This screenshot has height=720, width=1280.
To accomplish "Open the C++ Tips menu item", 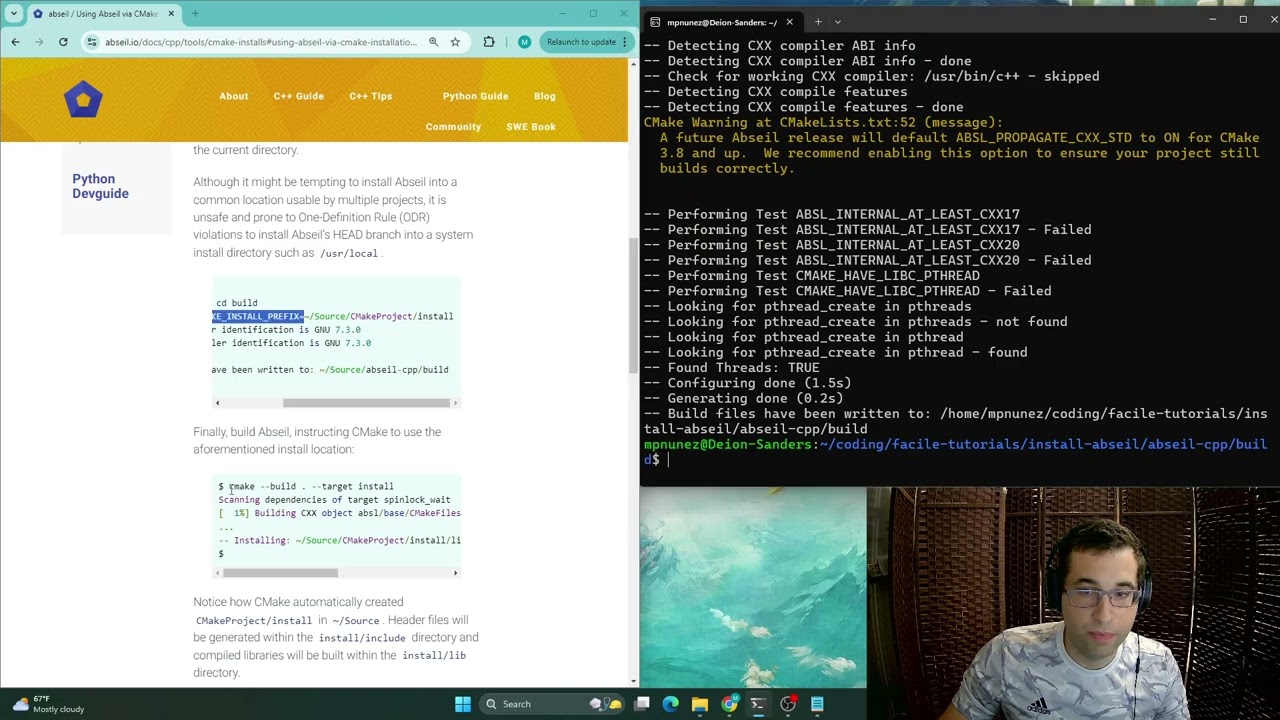I will (370, 96).
